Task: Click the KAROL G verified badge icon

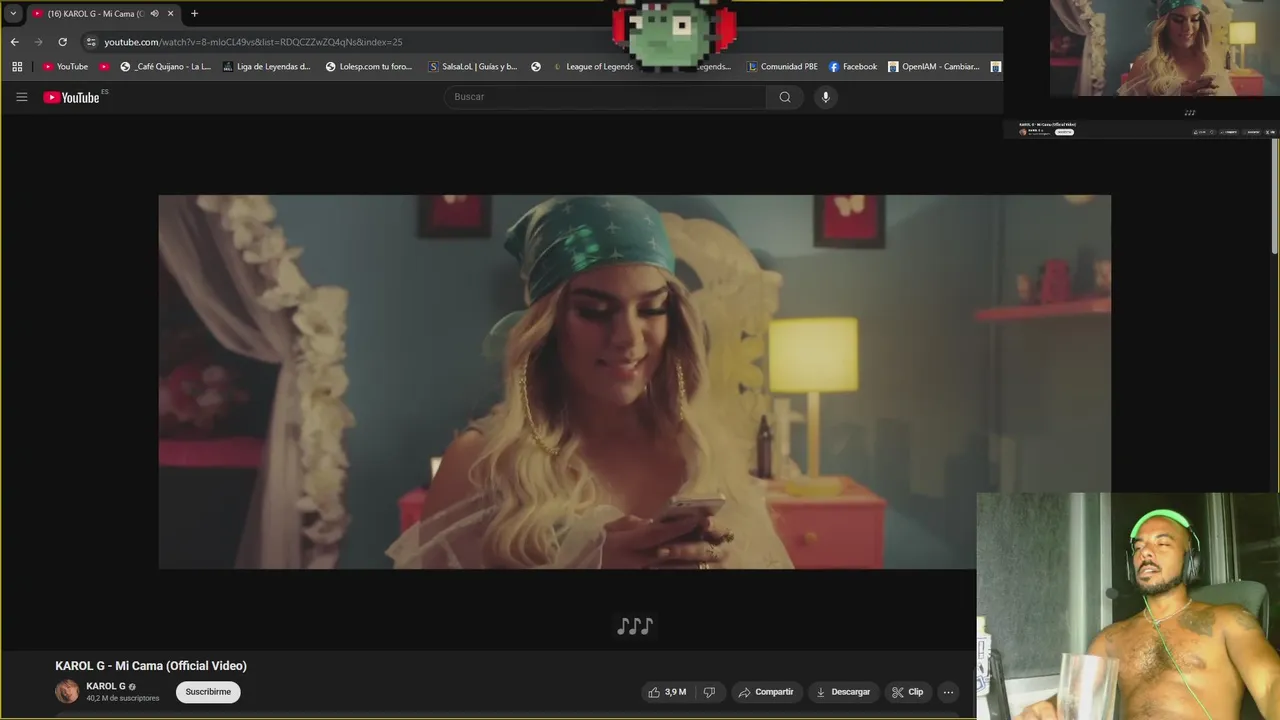Action: pos(132,687)
